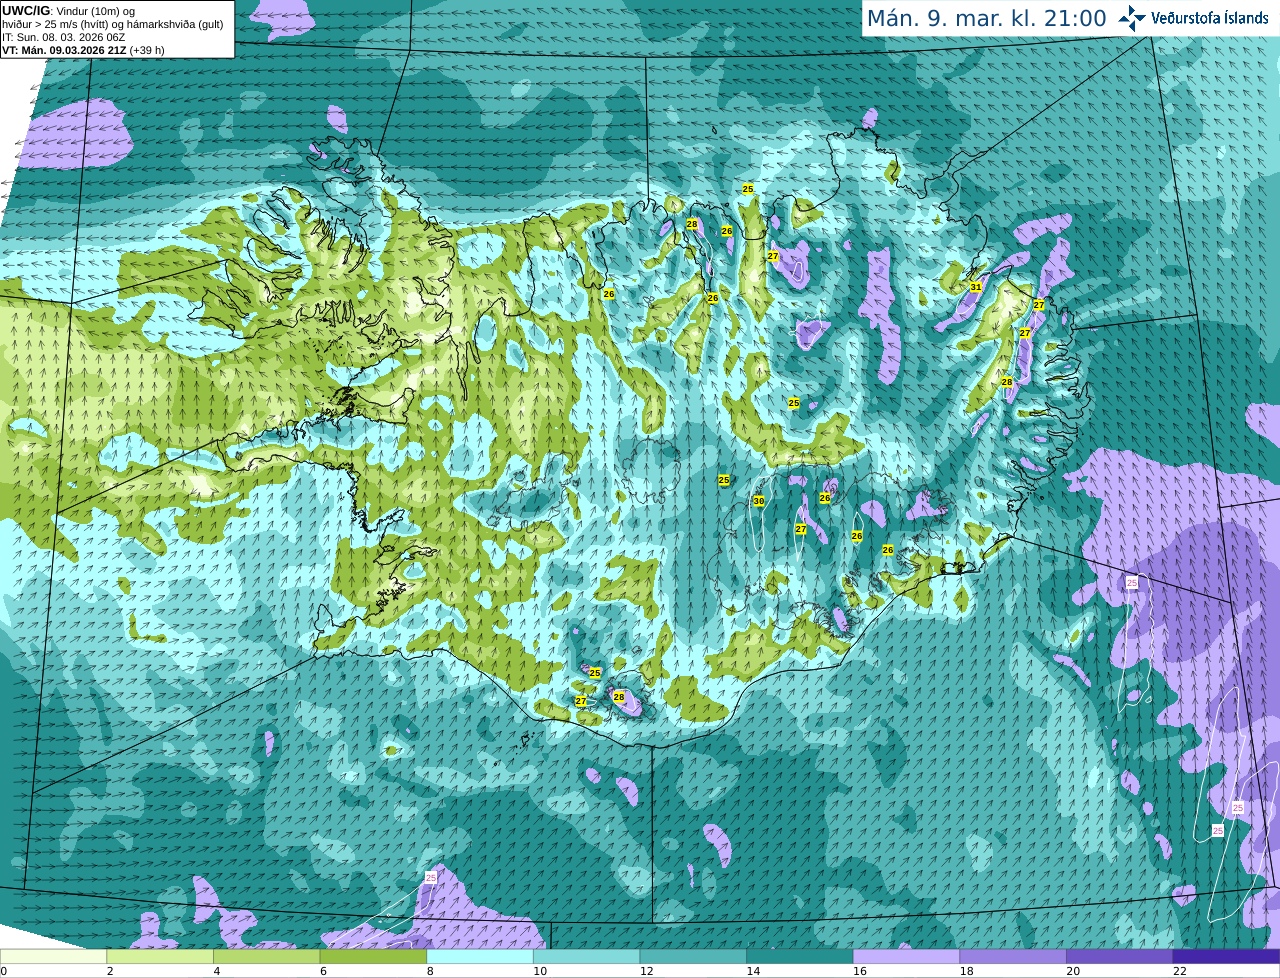Click the scale value 12

647,971
